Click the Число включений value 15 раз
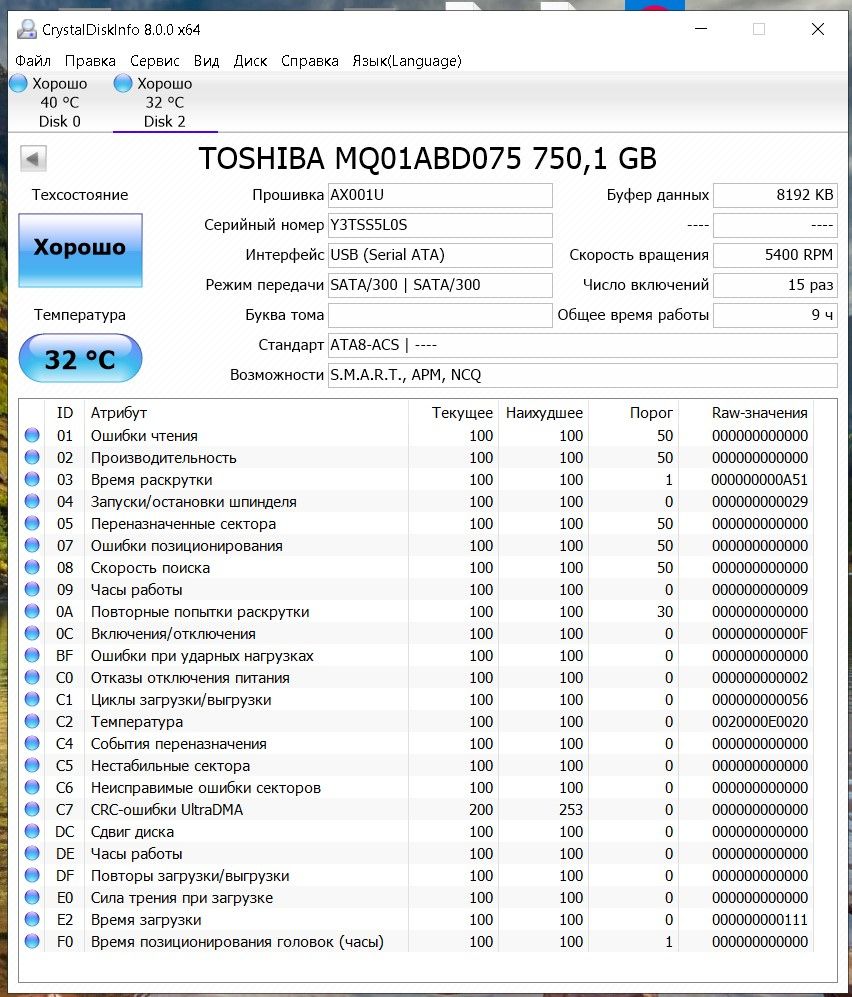The height and width of the screenshot is (997, 852). click(x=775, y=285)
